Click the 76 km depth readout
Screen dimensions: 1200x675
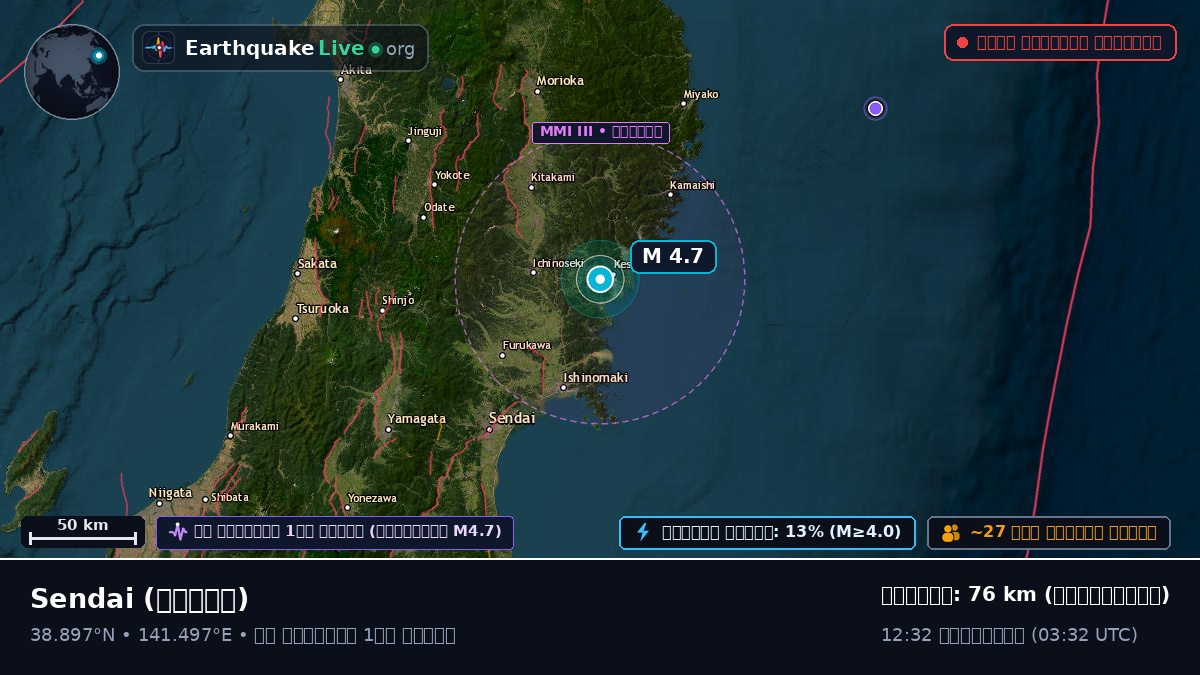[1025, 595]
